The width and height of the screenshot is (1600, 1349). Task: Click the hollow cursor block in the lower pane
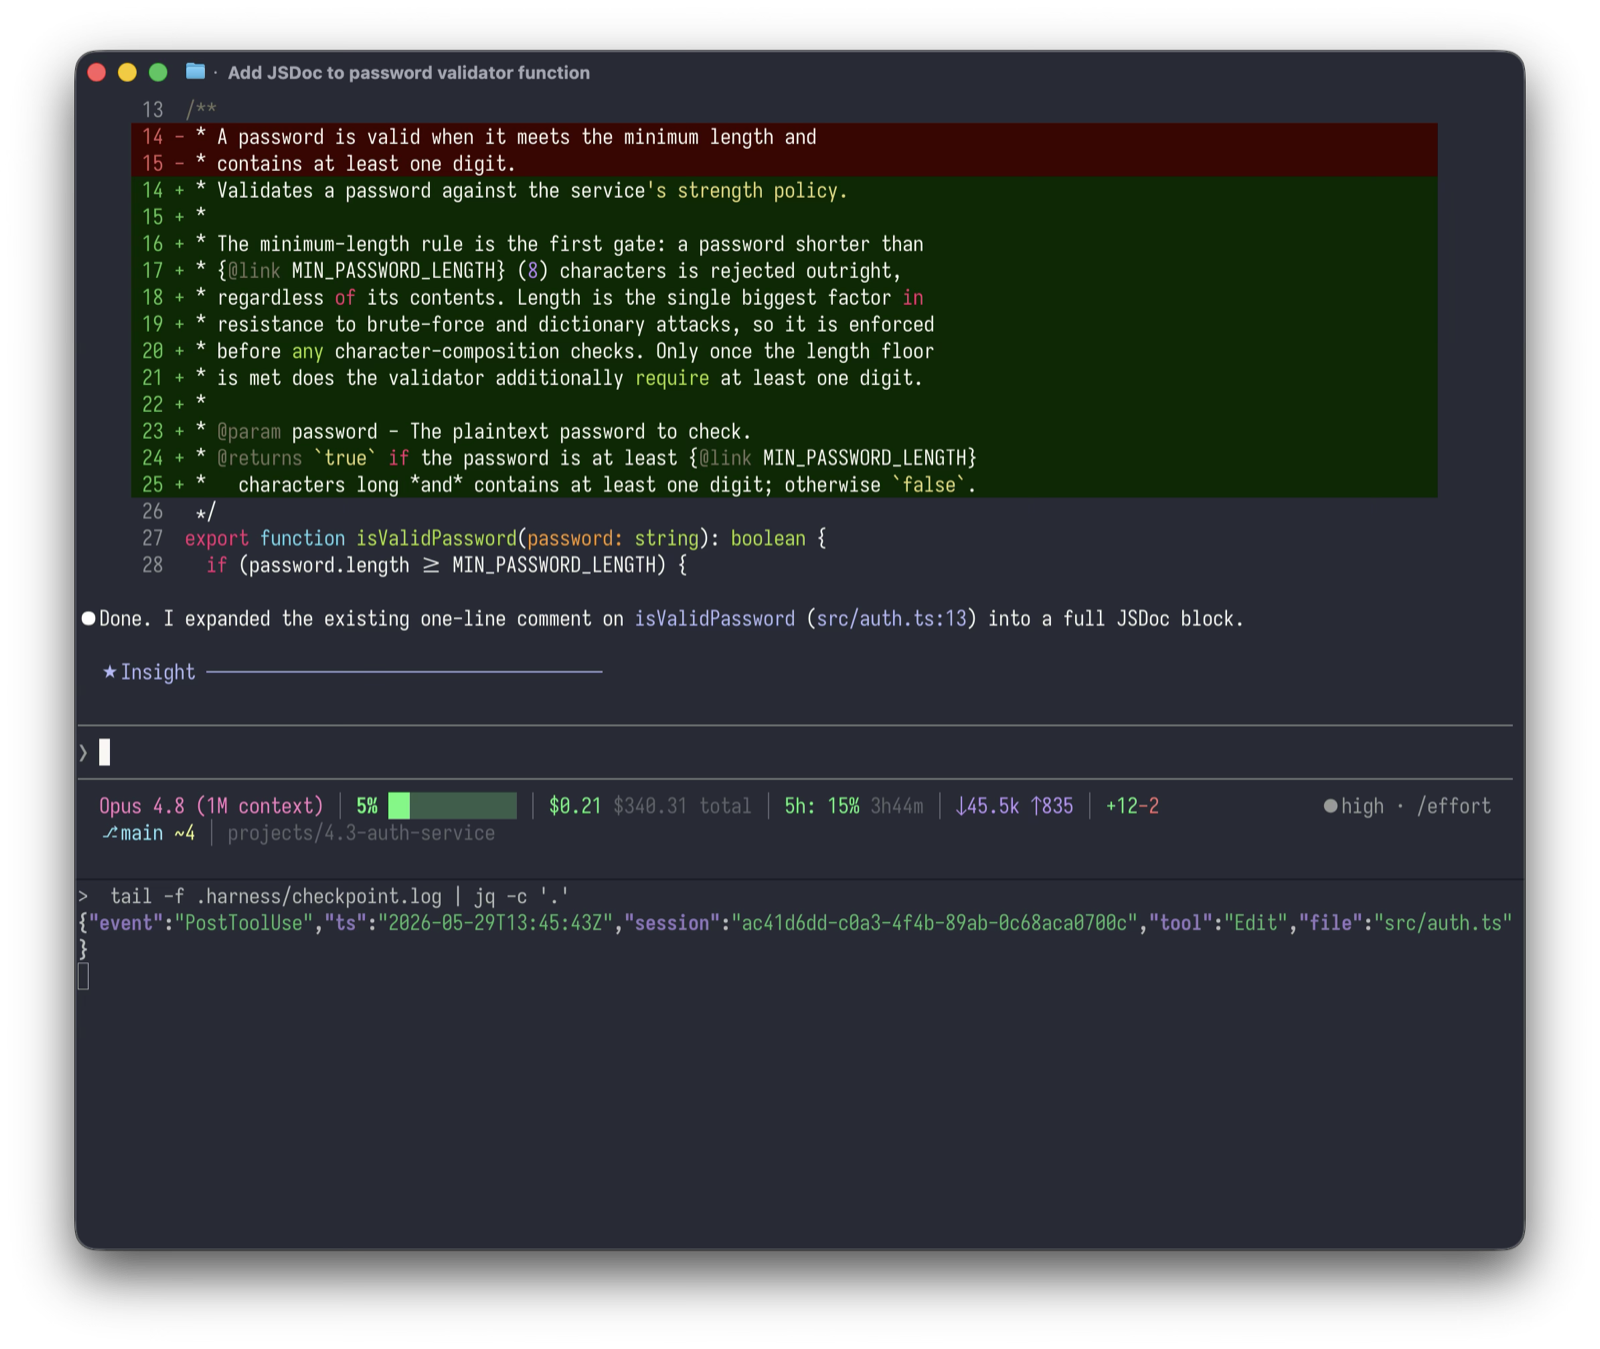pos(84,977)
